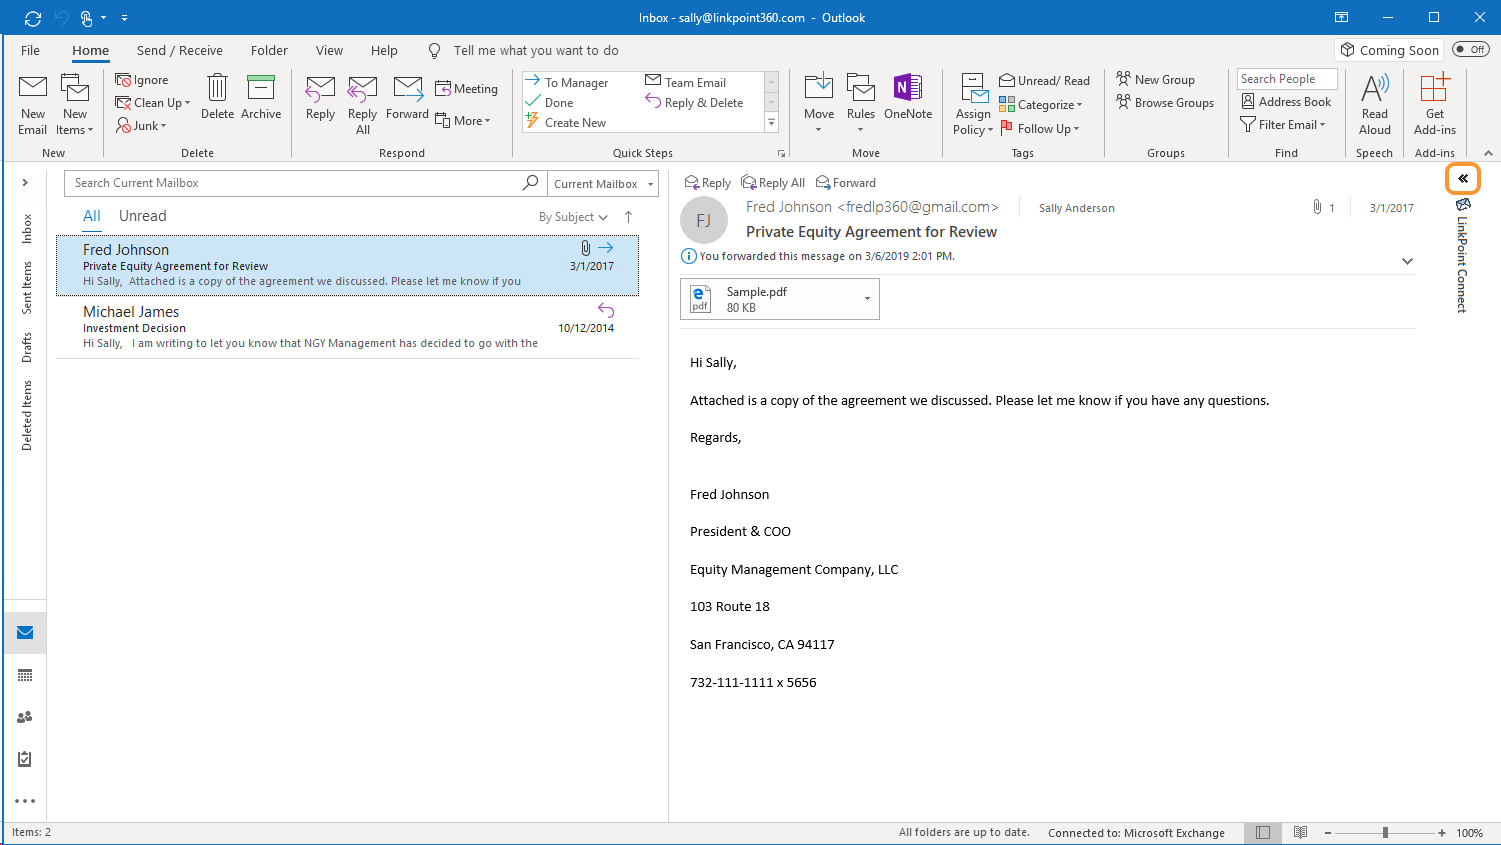Switch to the Send / Receive tab
Viewport: 1501px width, 845px height.
[180, 50]
